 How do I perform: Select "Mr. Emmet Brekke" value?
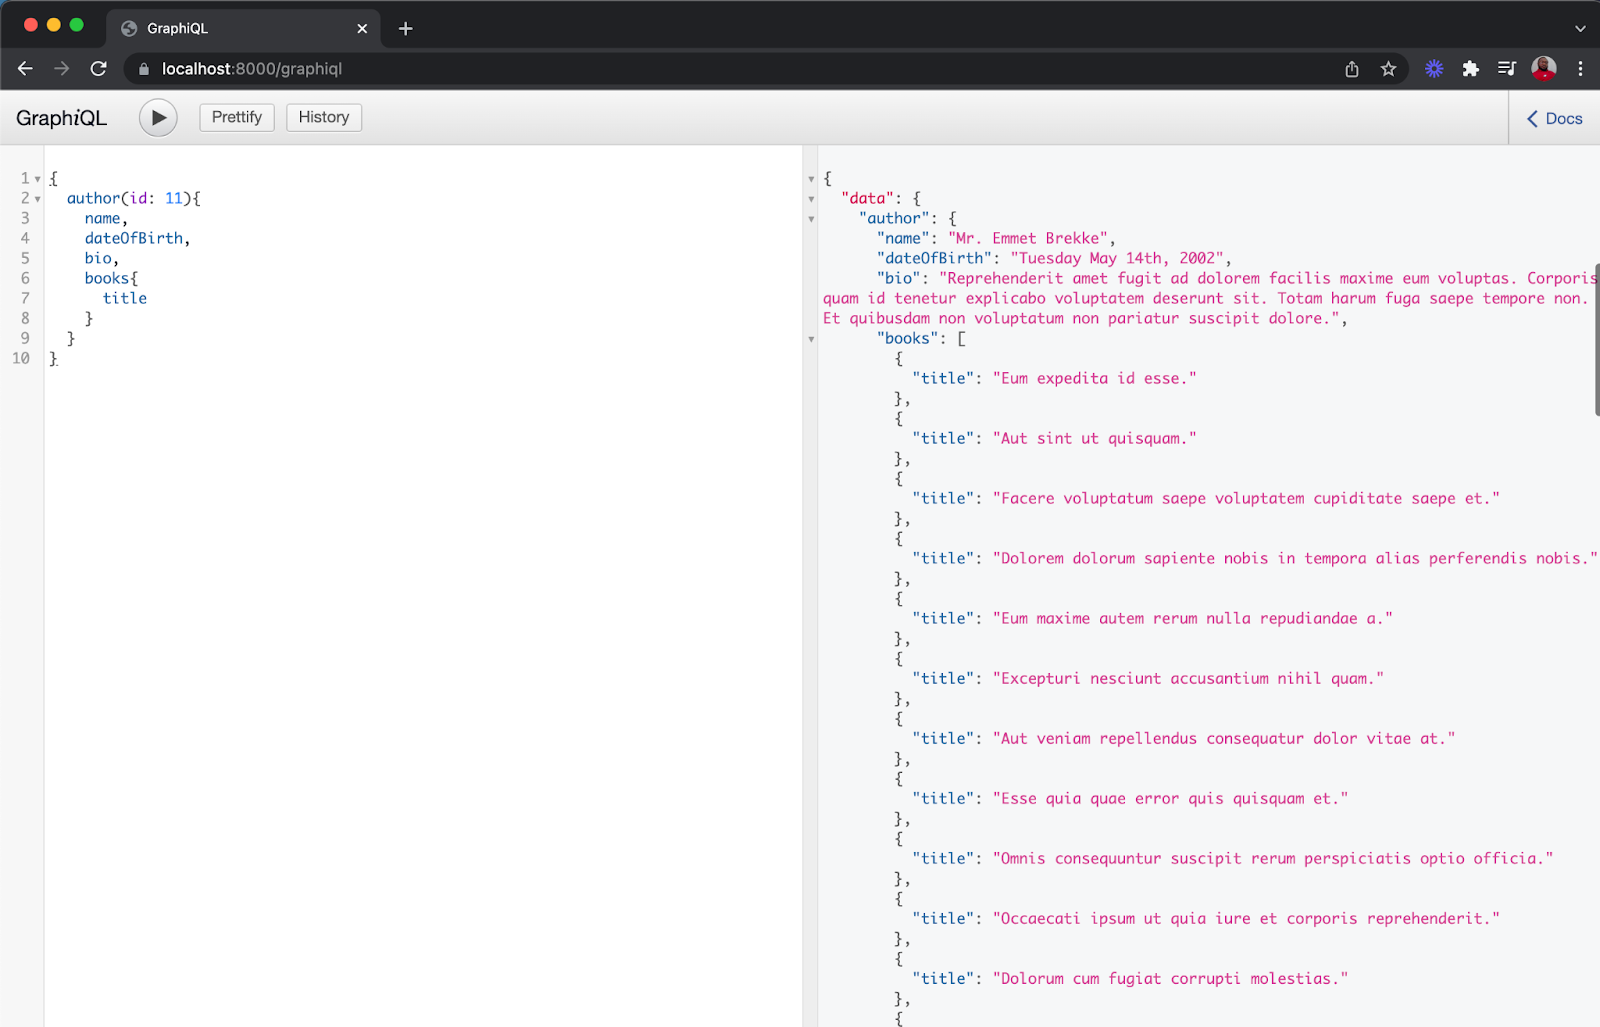[1028, 238]
